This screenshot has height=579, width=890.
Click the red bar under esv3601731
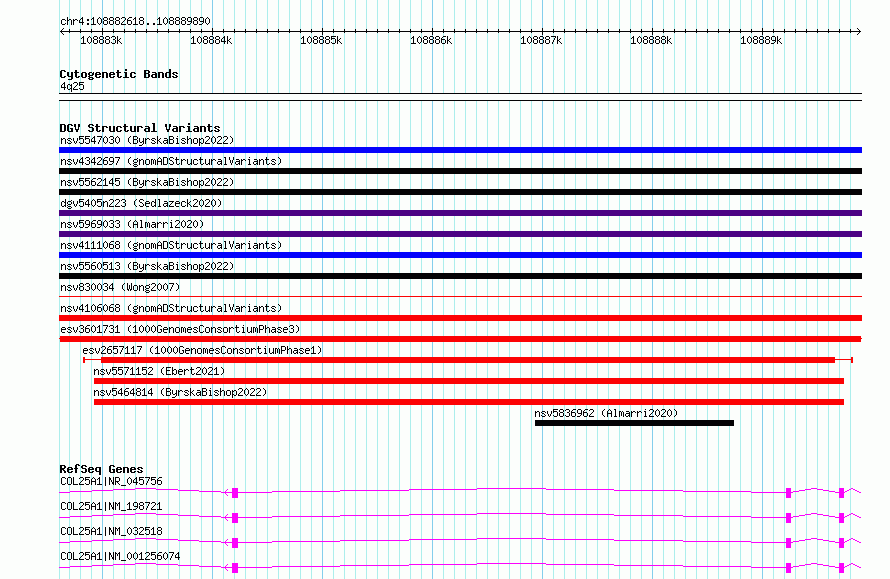point(460,339)
